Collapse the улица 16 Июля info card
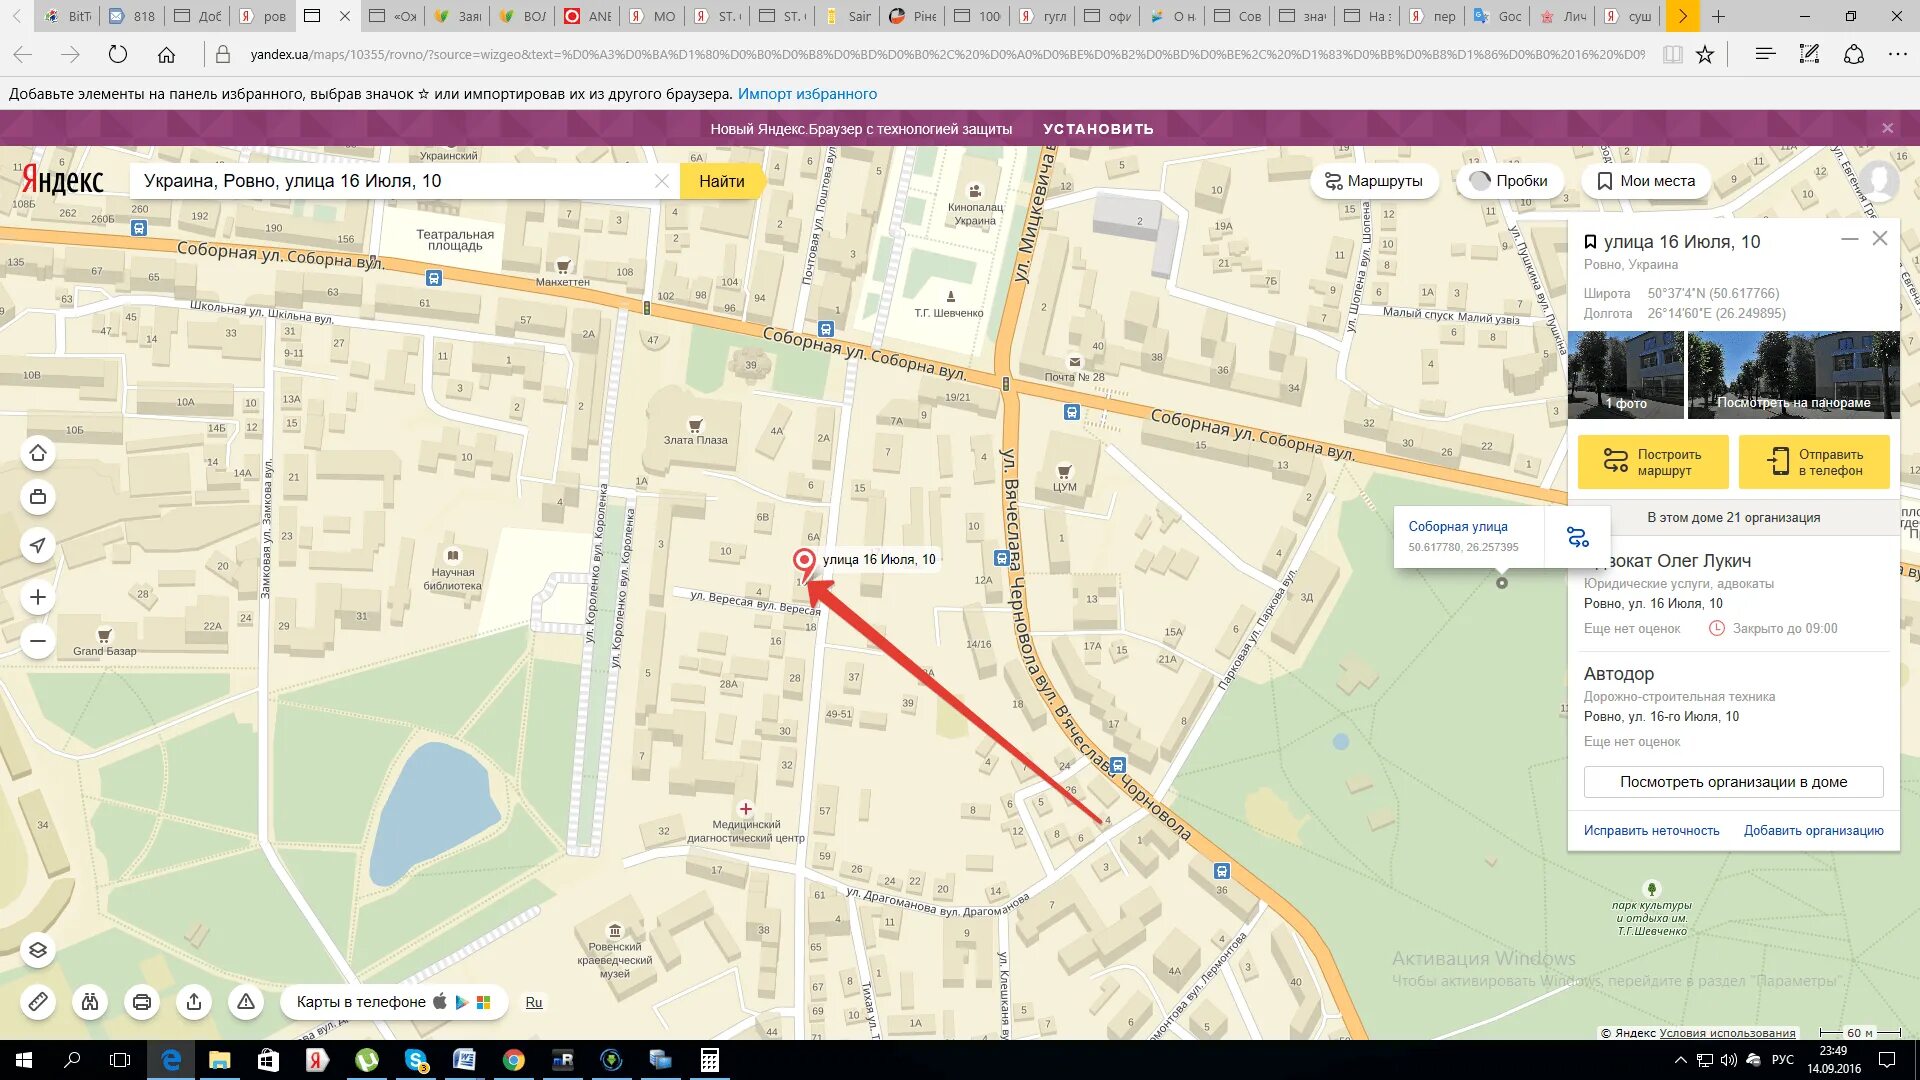1920x1080 pixels. [1849, 239]
